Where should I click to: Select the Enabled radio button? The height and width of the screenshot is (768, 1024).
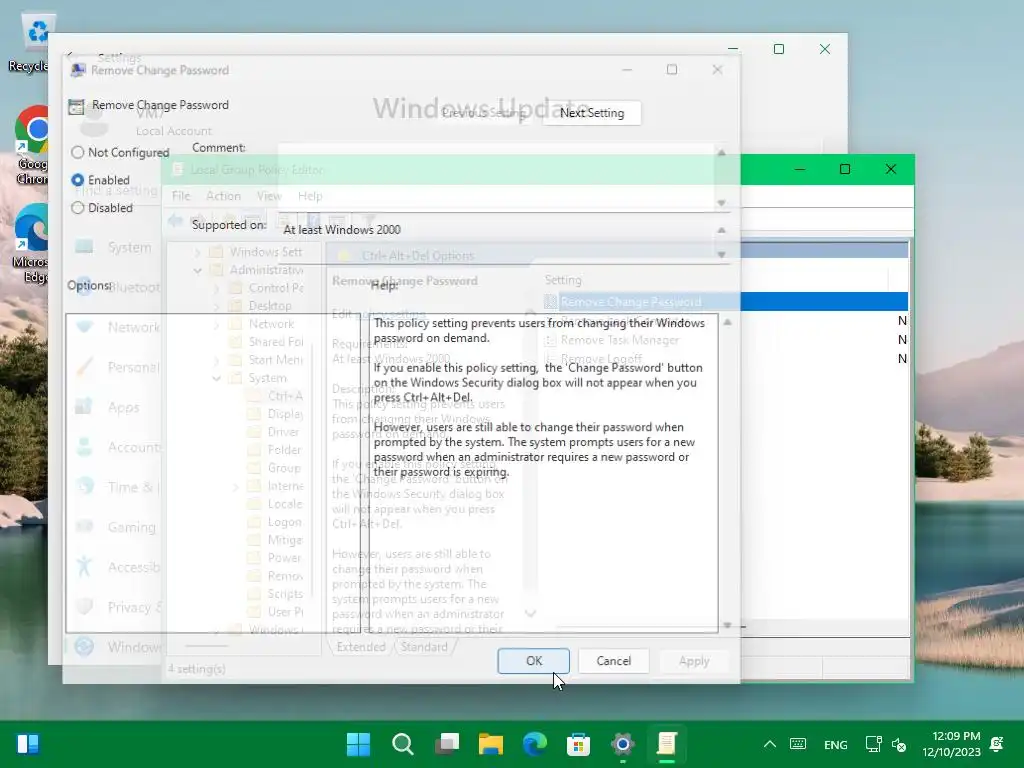pyautogui.click(x=78, y=180)
